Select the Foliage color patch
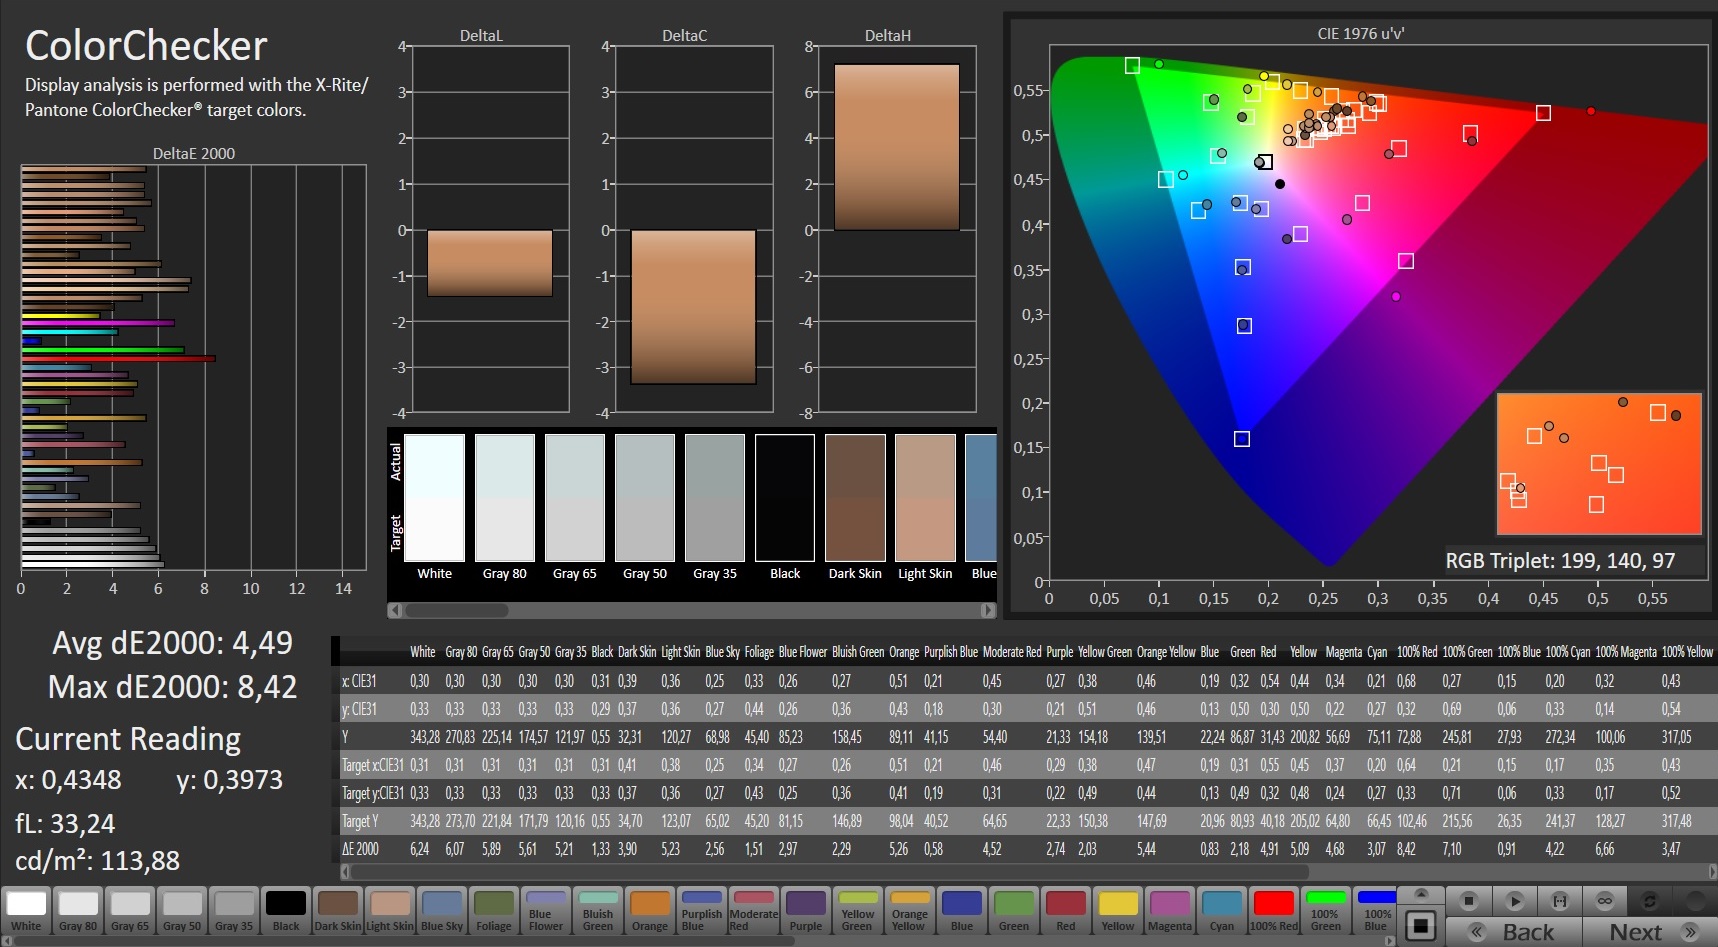Viewport: 1718px width, 947px height. coord(494,910)
